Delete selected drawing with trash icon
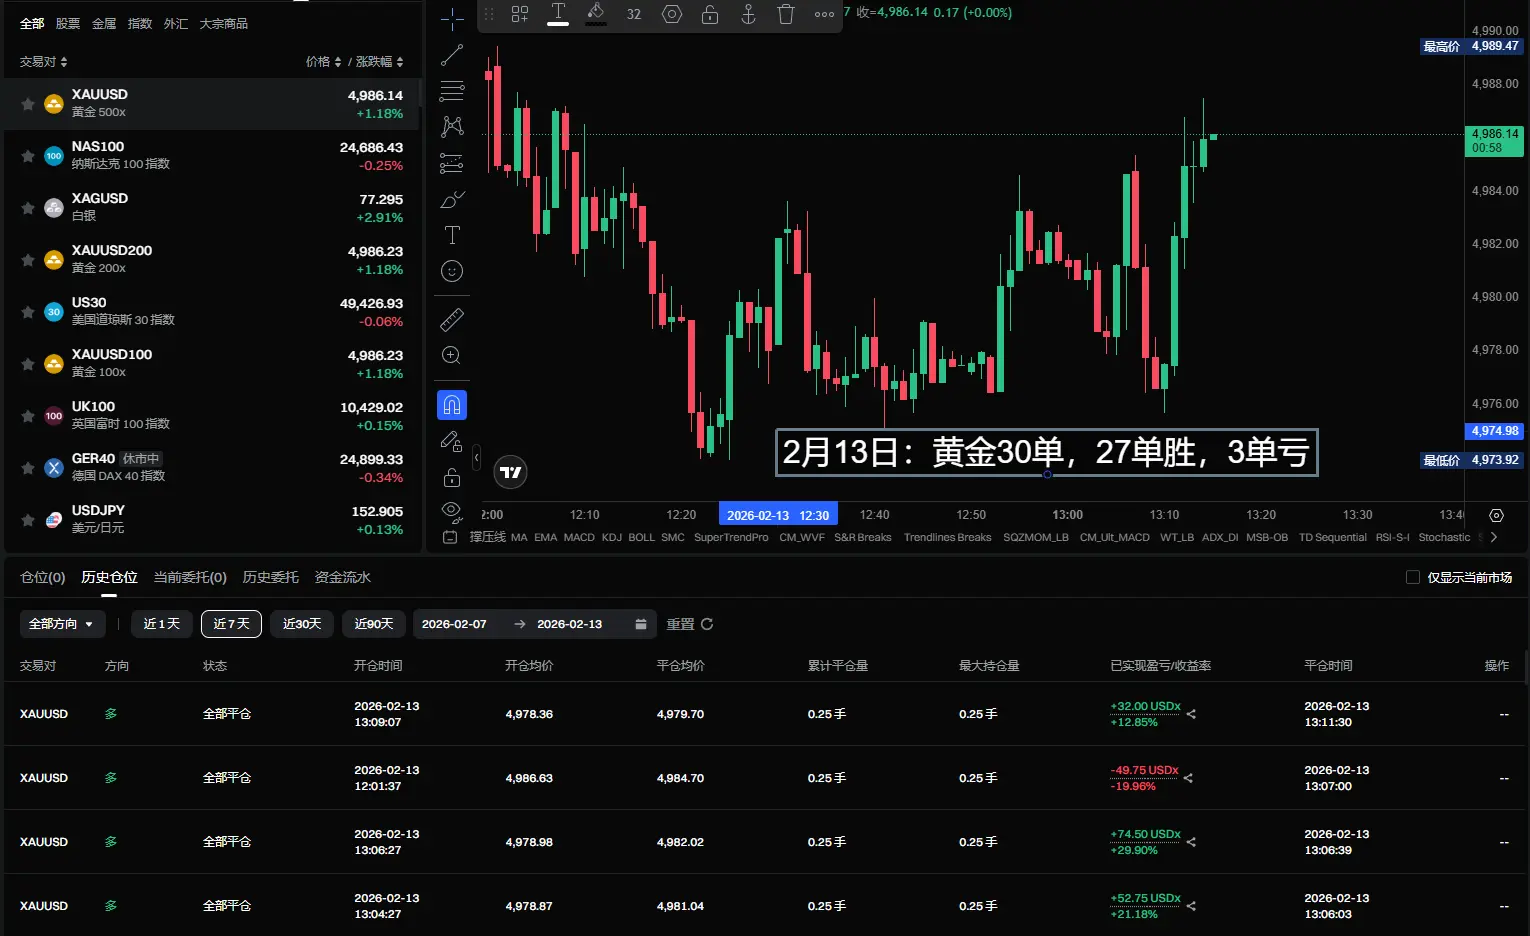 point(786,14)
